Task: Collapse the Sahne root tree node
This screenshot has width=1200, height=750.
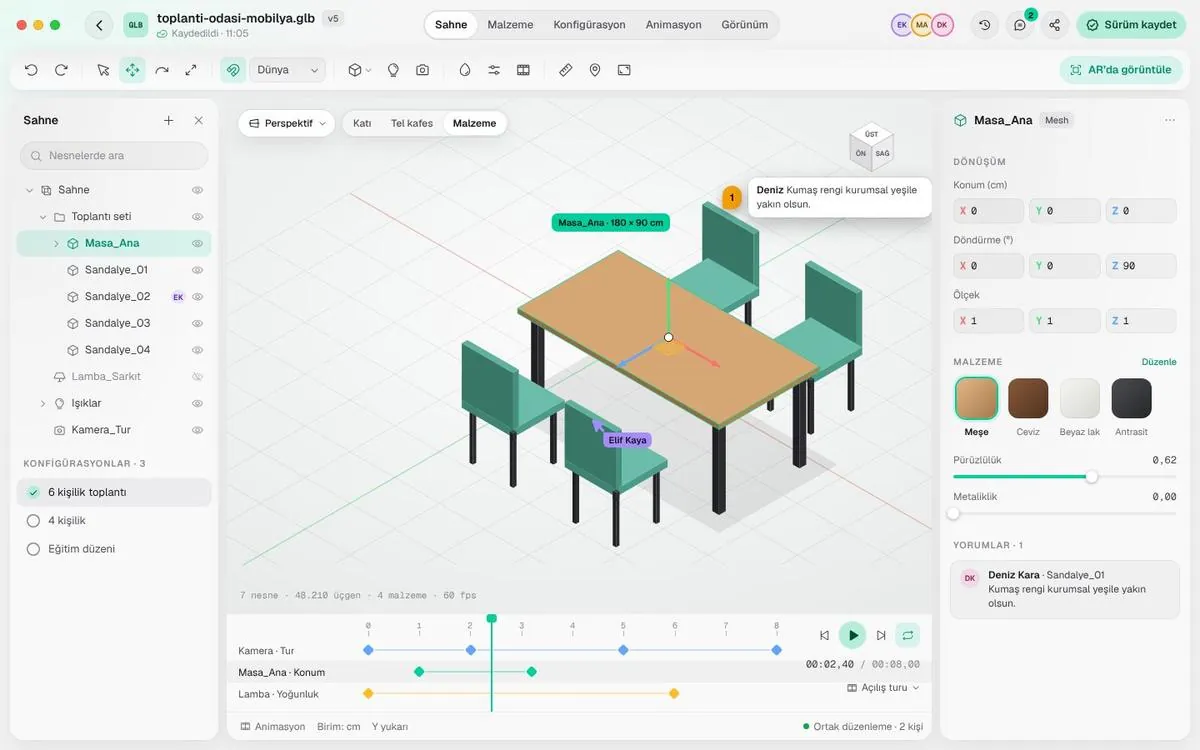Action: pos(28,190)
